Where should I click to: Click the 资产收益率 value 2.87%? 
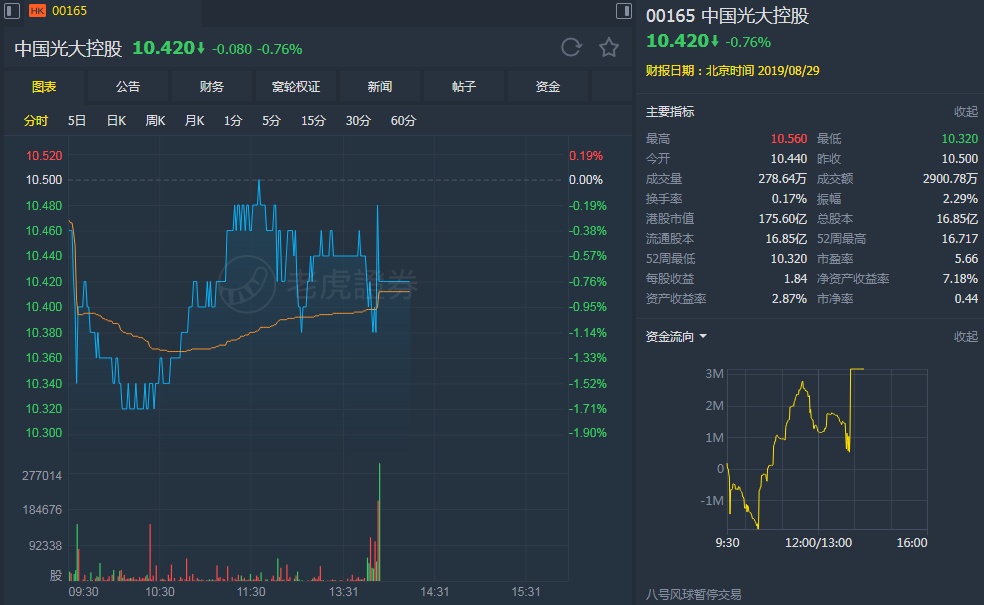(x=789, y=299)
